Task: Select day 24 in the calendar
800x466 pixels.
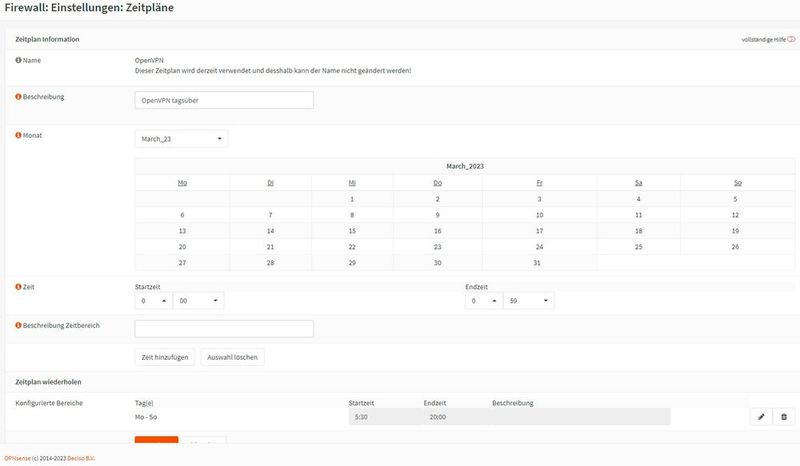Action: (539, 247)
